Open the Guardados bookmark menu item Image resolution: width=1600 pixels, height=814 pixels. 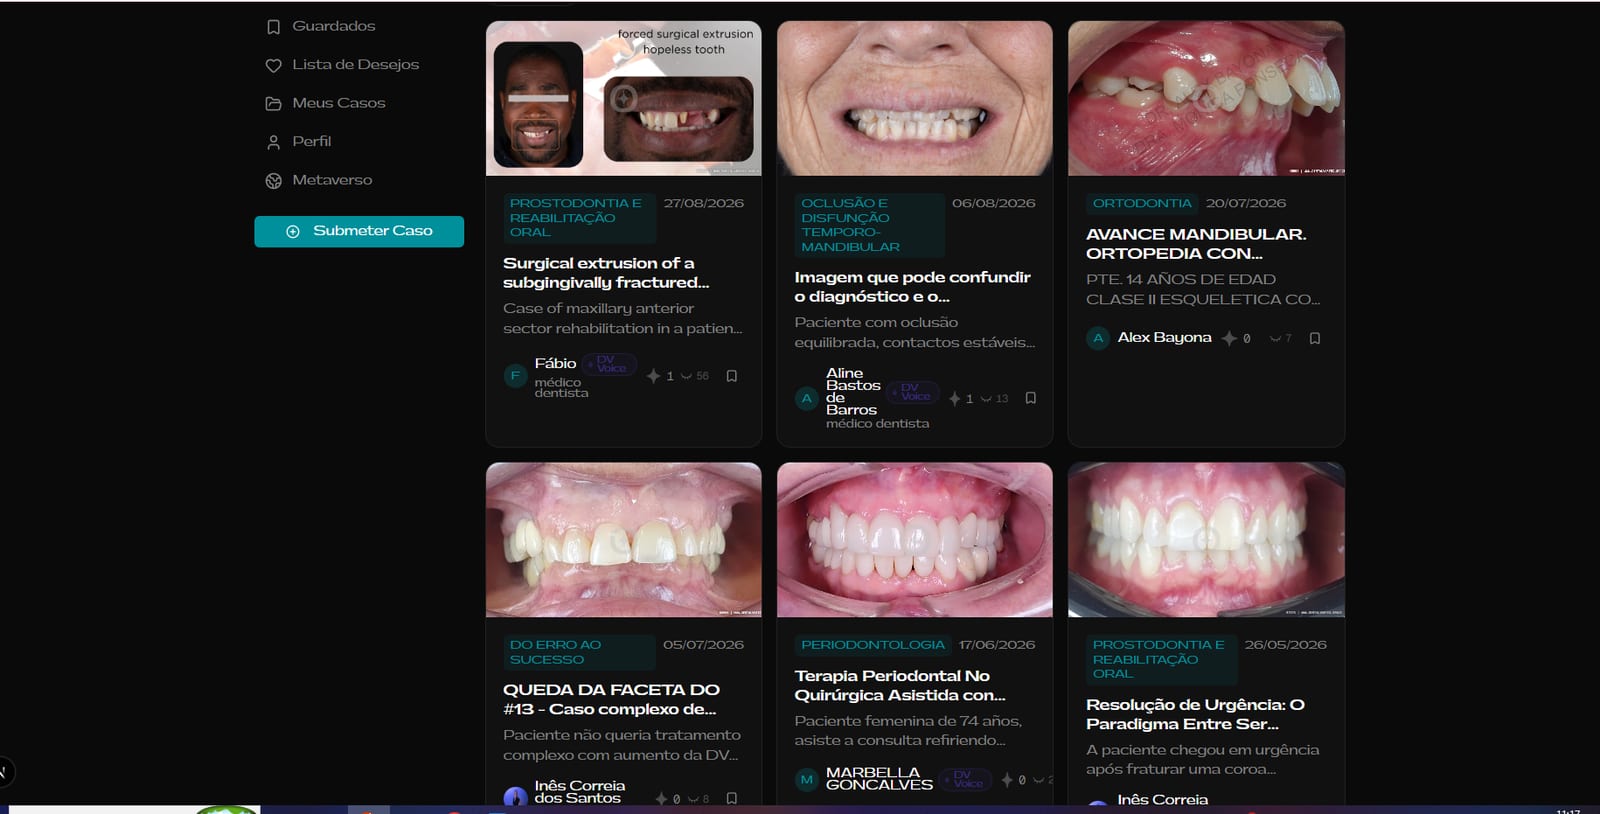[x=320, y=26]
